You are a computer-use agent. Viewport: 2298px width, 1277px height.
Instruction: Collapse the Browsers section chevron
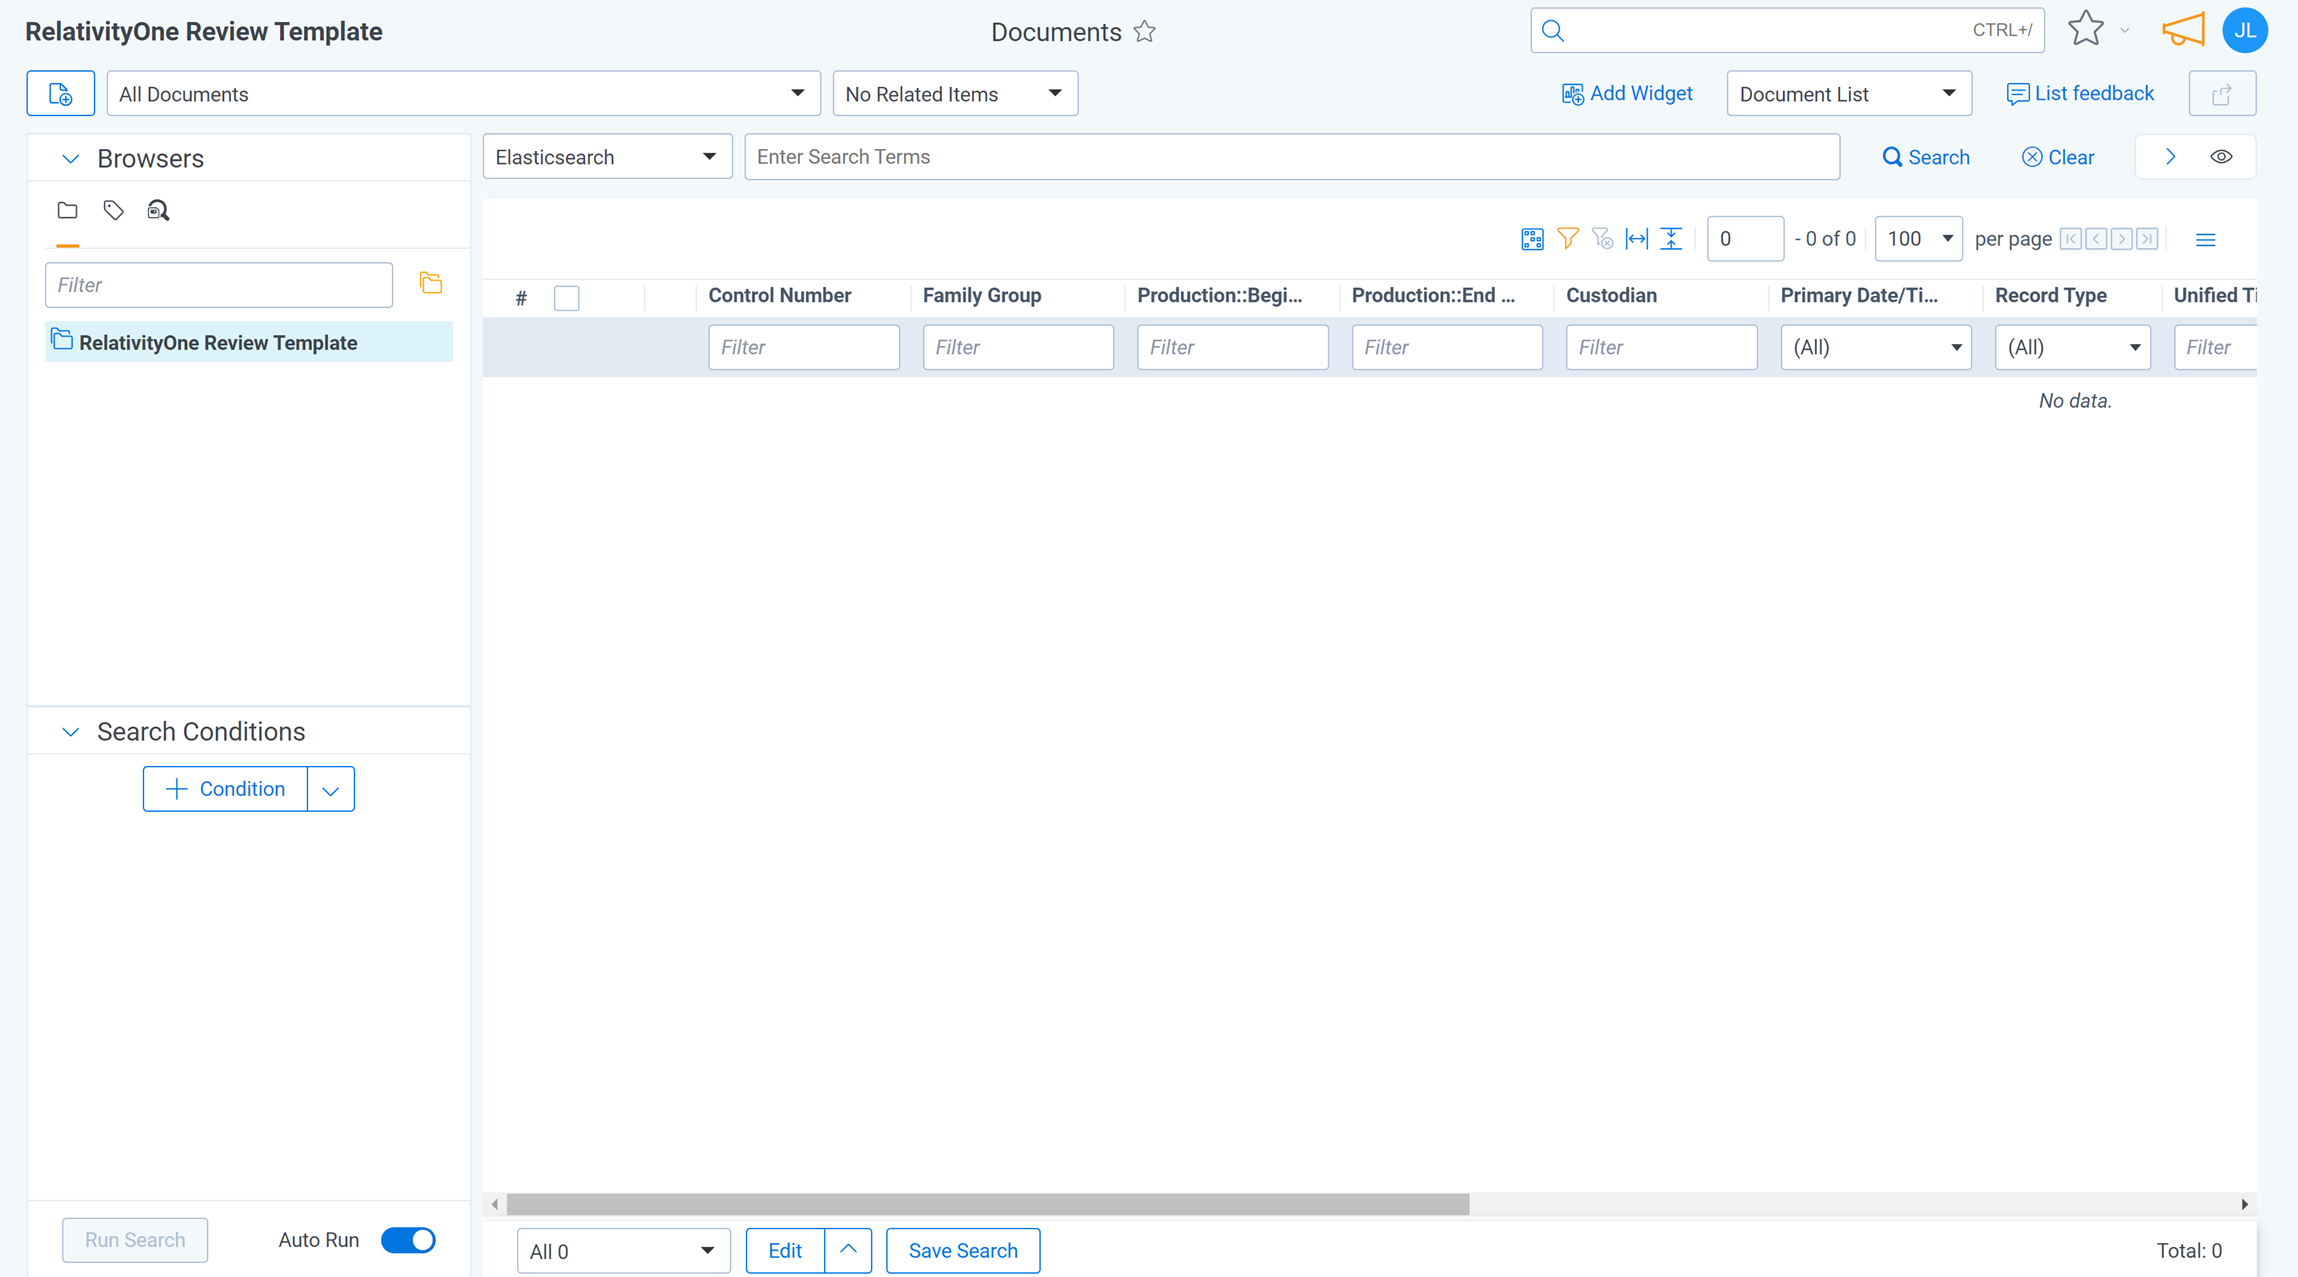coord(70,159)
